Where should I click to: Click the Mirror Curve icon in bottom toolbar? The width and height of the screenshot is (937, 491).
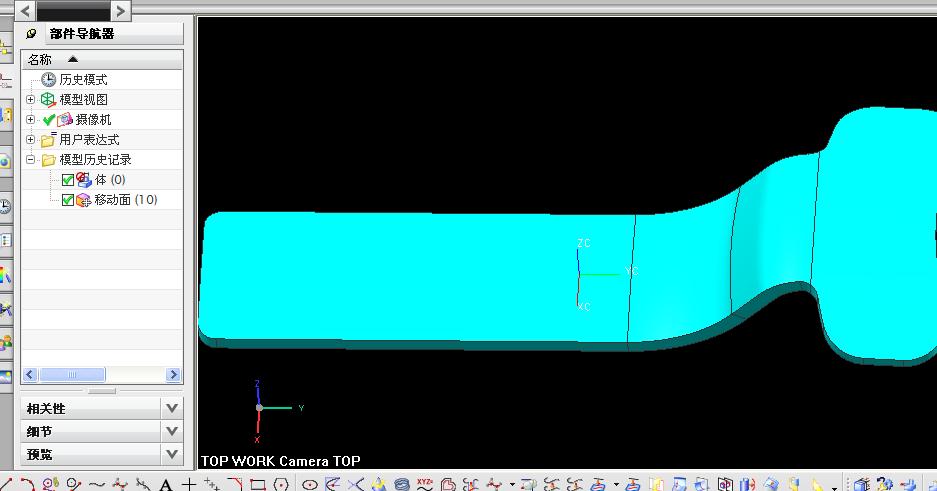725,484
